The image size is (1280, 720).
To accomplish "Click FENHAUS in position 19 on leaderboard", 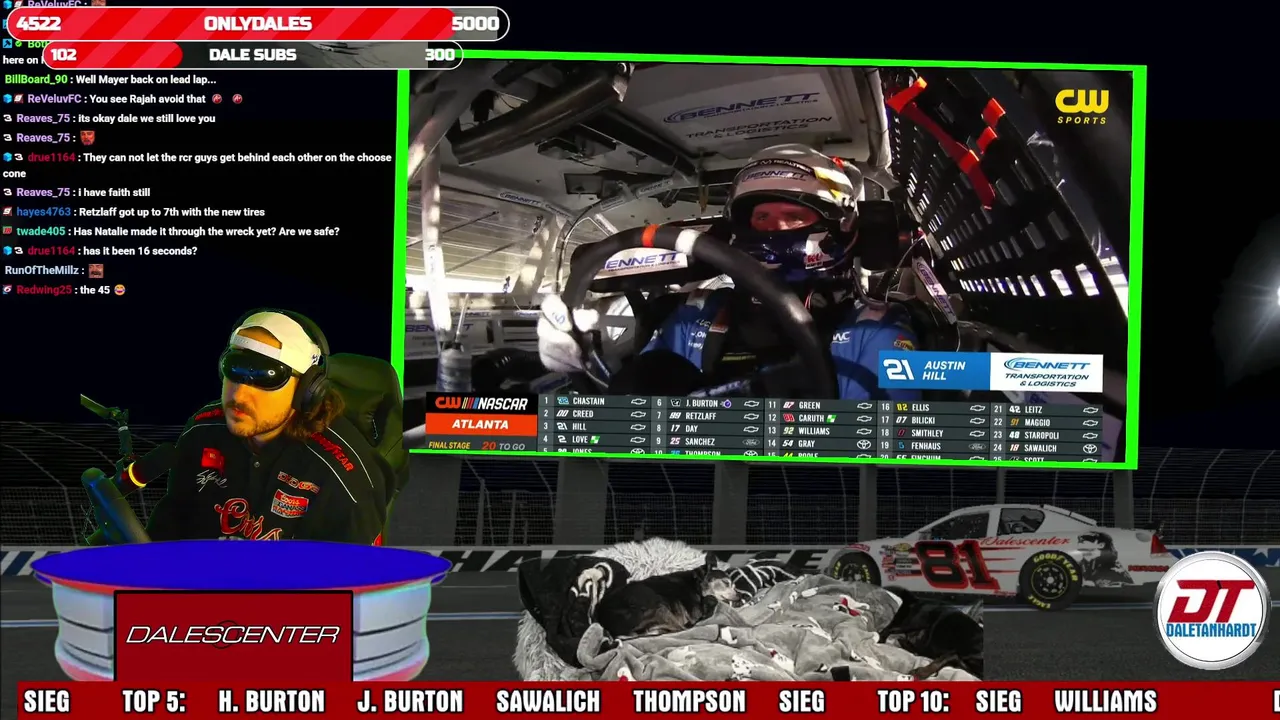I will pos(926,446).
